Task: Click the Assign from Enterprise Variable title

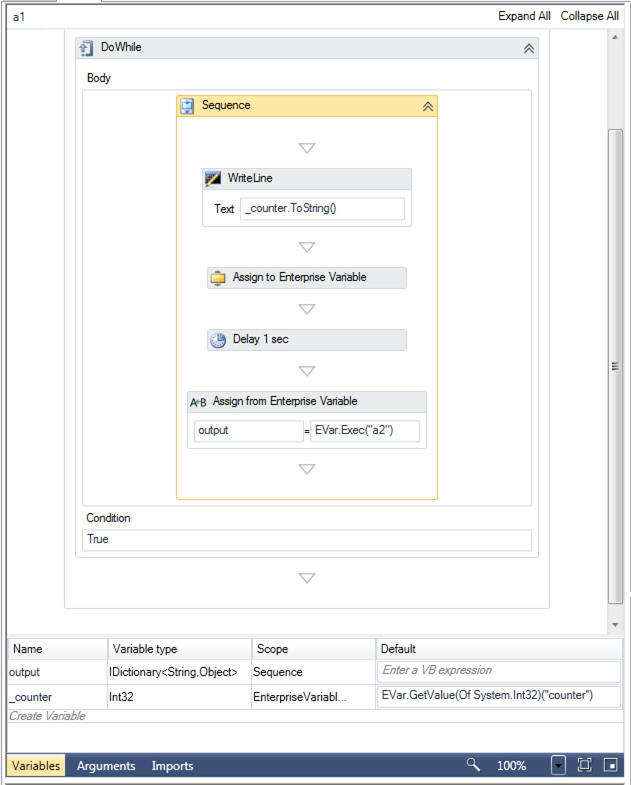Action: (285, 402)
